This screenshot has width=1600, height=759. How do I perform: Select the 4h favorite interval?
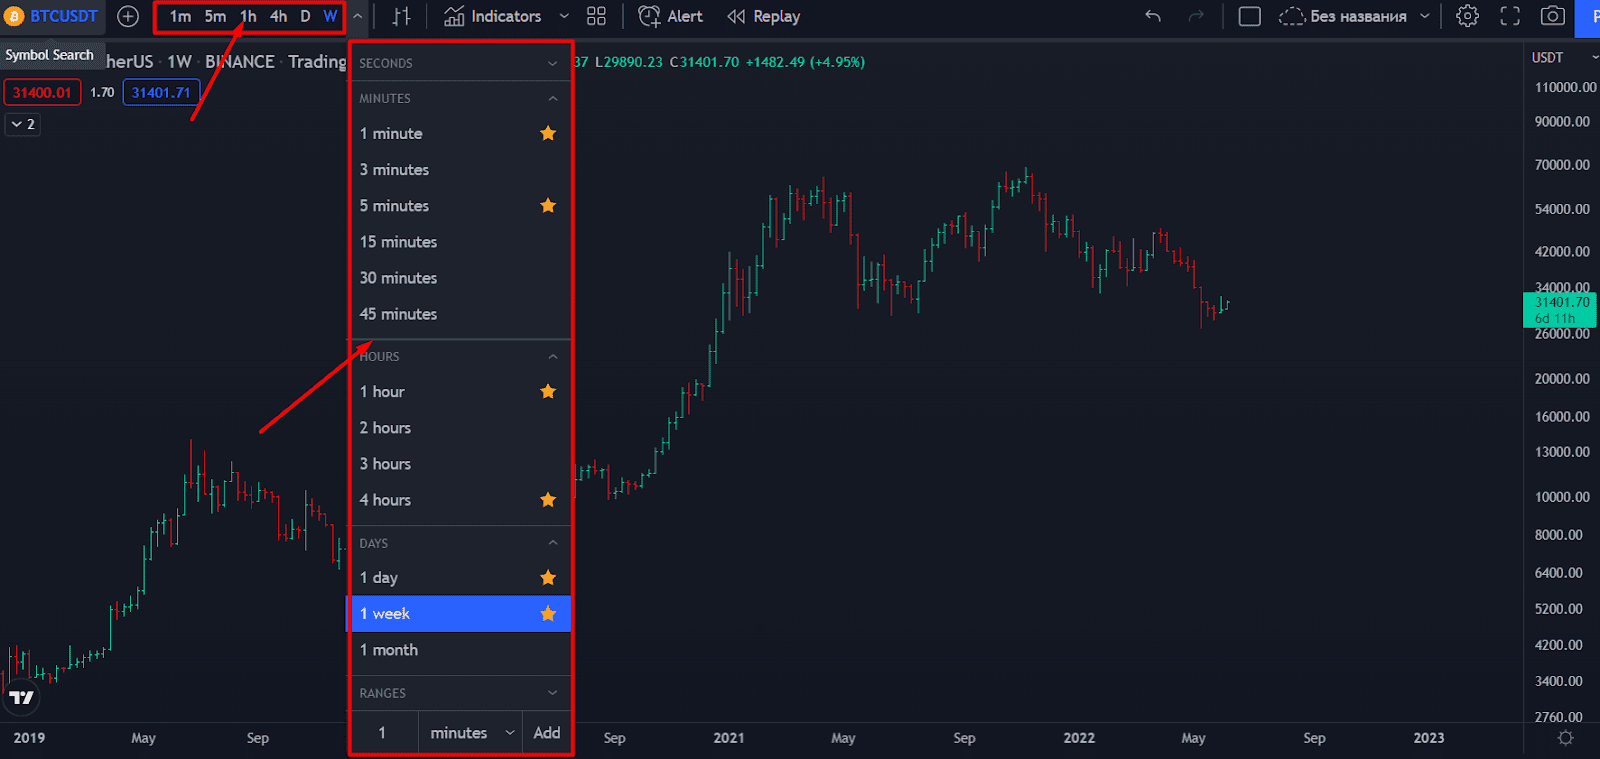pyautogui.click(x=278, y=16)
